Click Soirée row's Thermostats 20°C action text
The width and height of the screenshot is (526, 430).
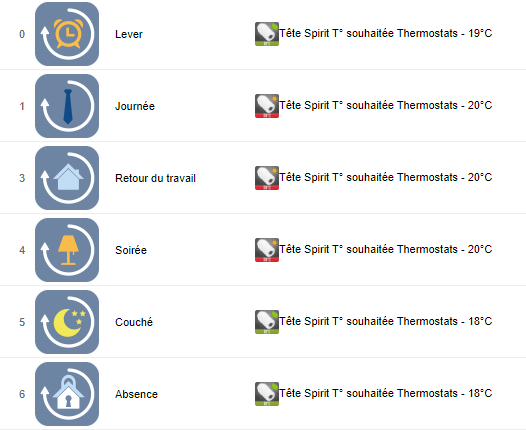pyautogui.click(x=386, y=249)
